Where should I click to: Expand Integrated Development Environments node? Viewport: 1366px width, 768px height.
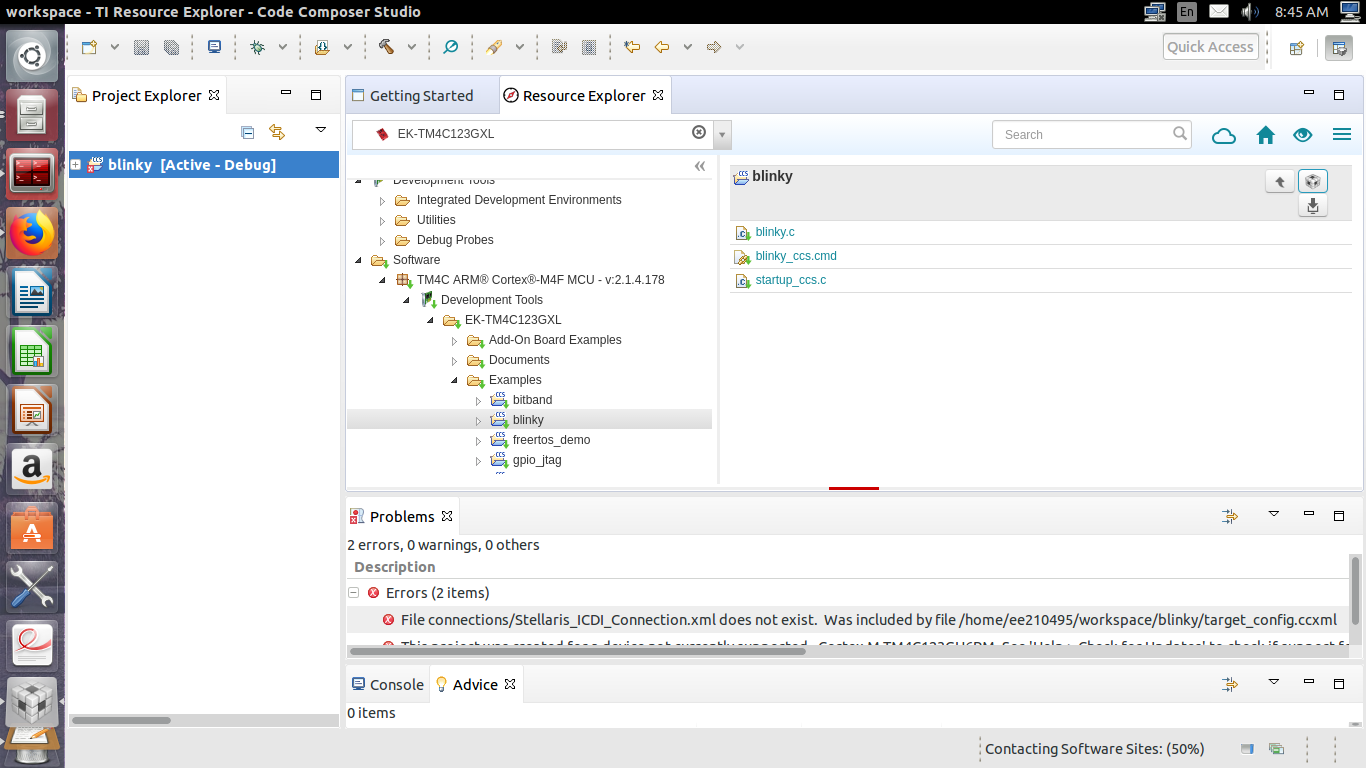[382, 201]
